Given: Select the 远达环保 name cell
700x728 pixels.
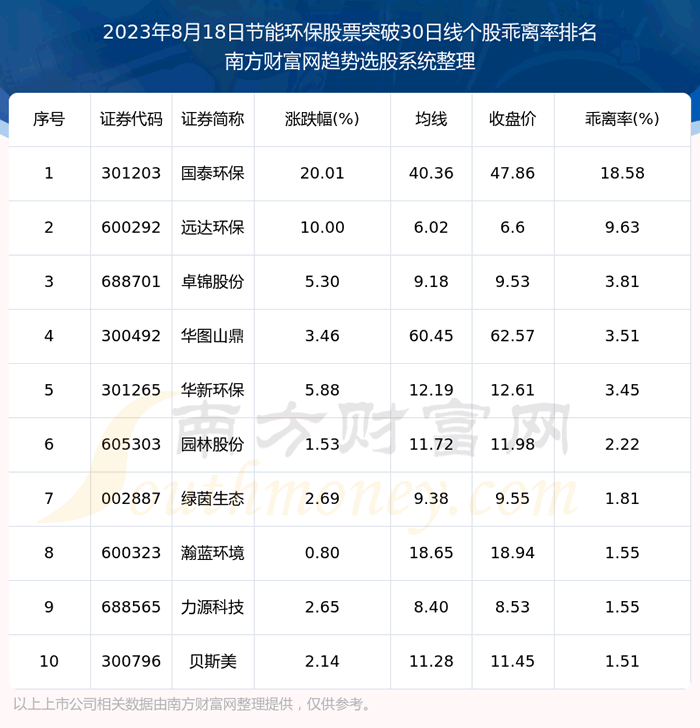Looking at the screenshot, I should click(x=213, y=228).
